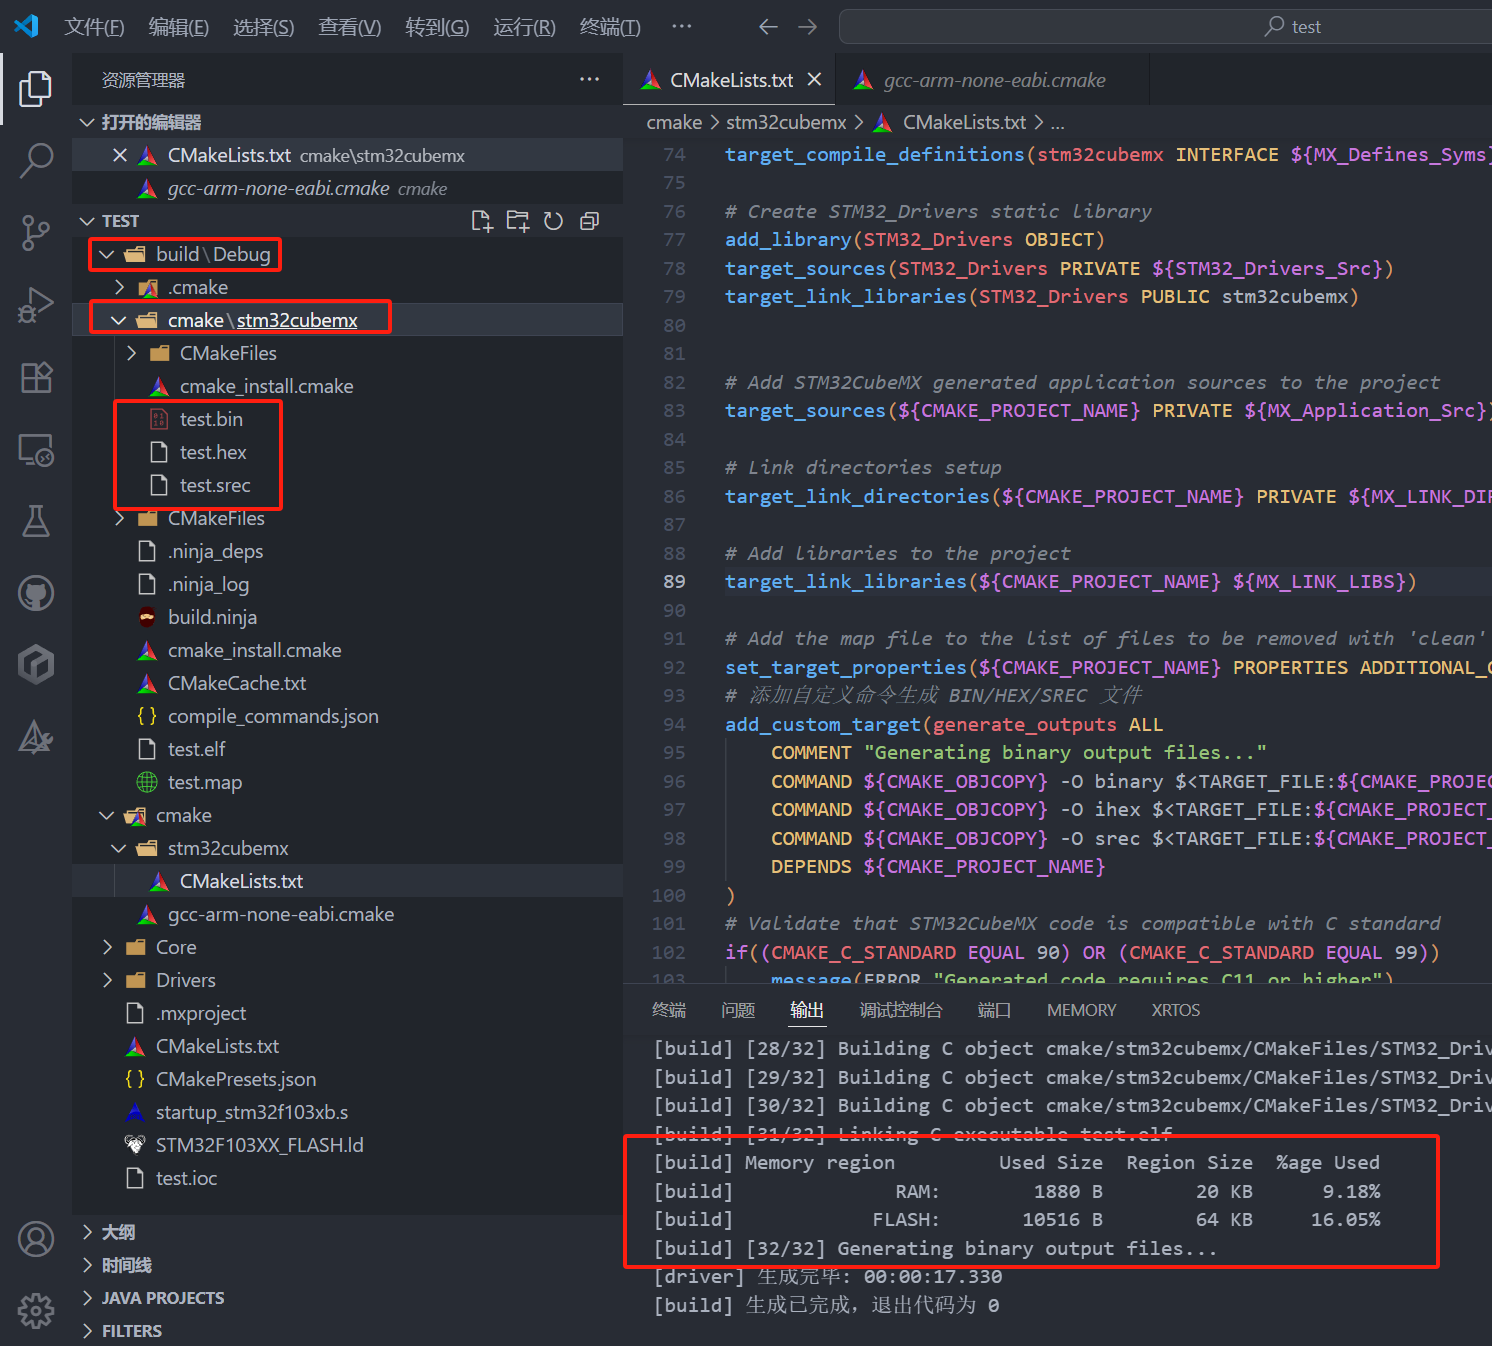Expand the Core folder
Viewport: 1492px width, 1346px height.
(x=347, y=947)
